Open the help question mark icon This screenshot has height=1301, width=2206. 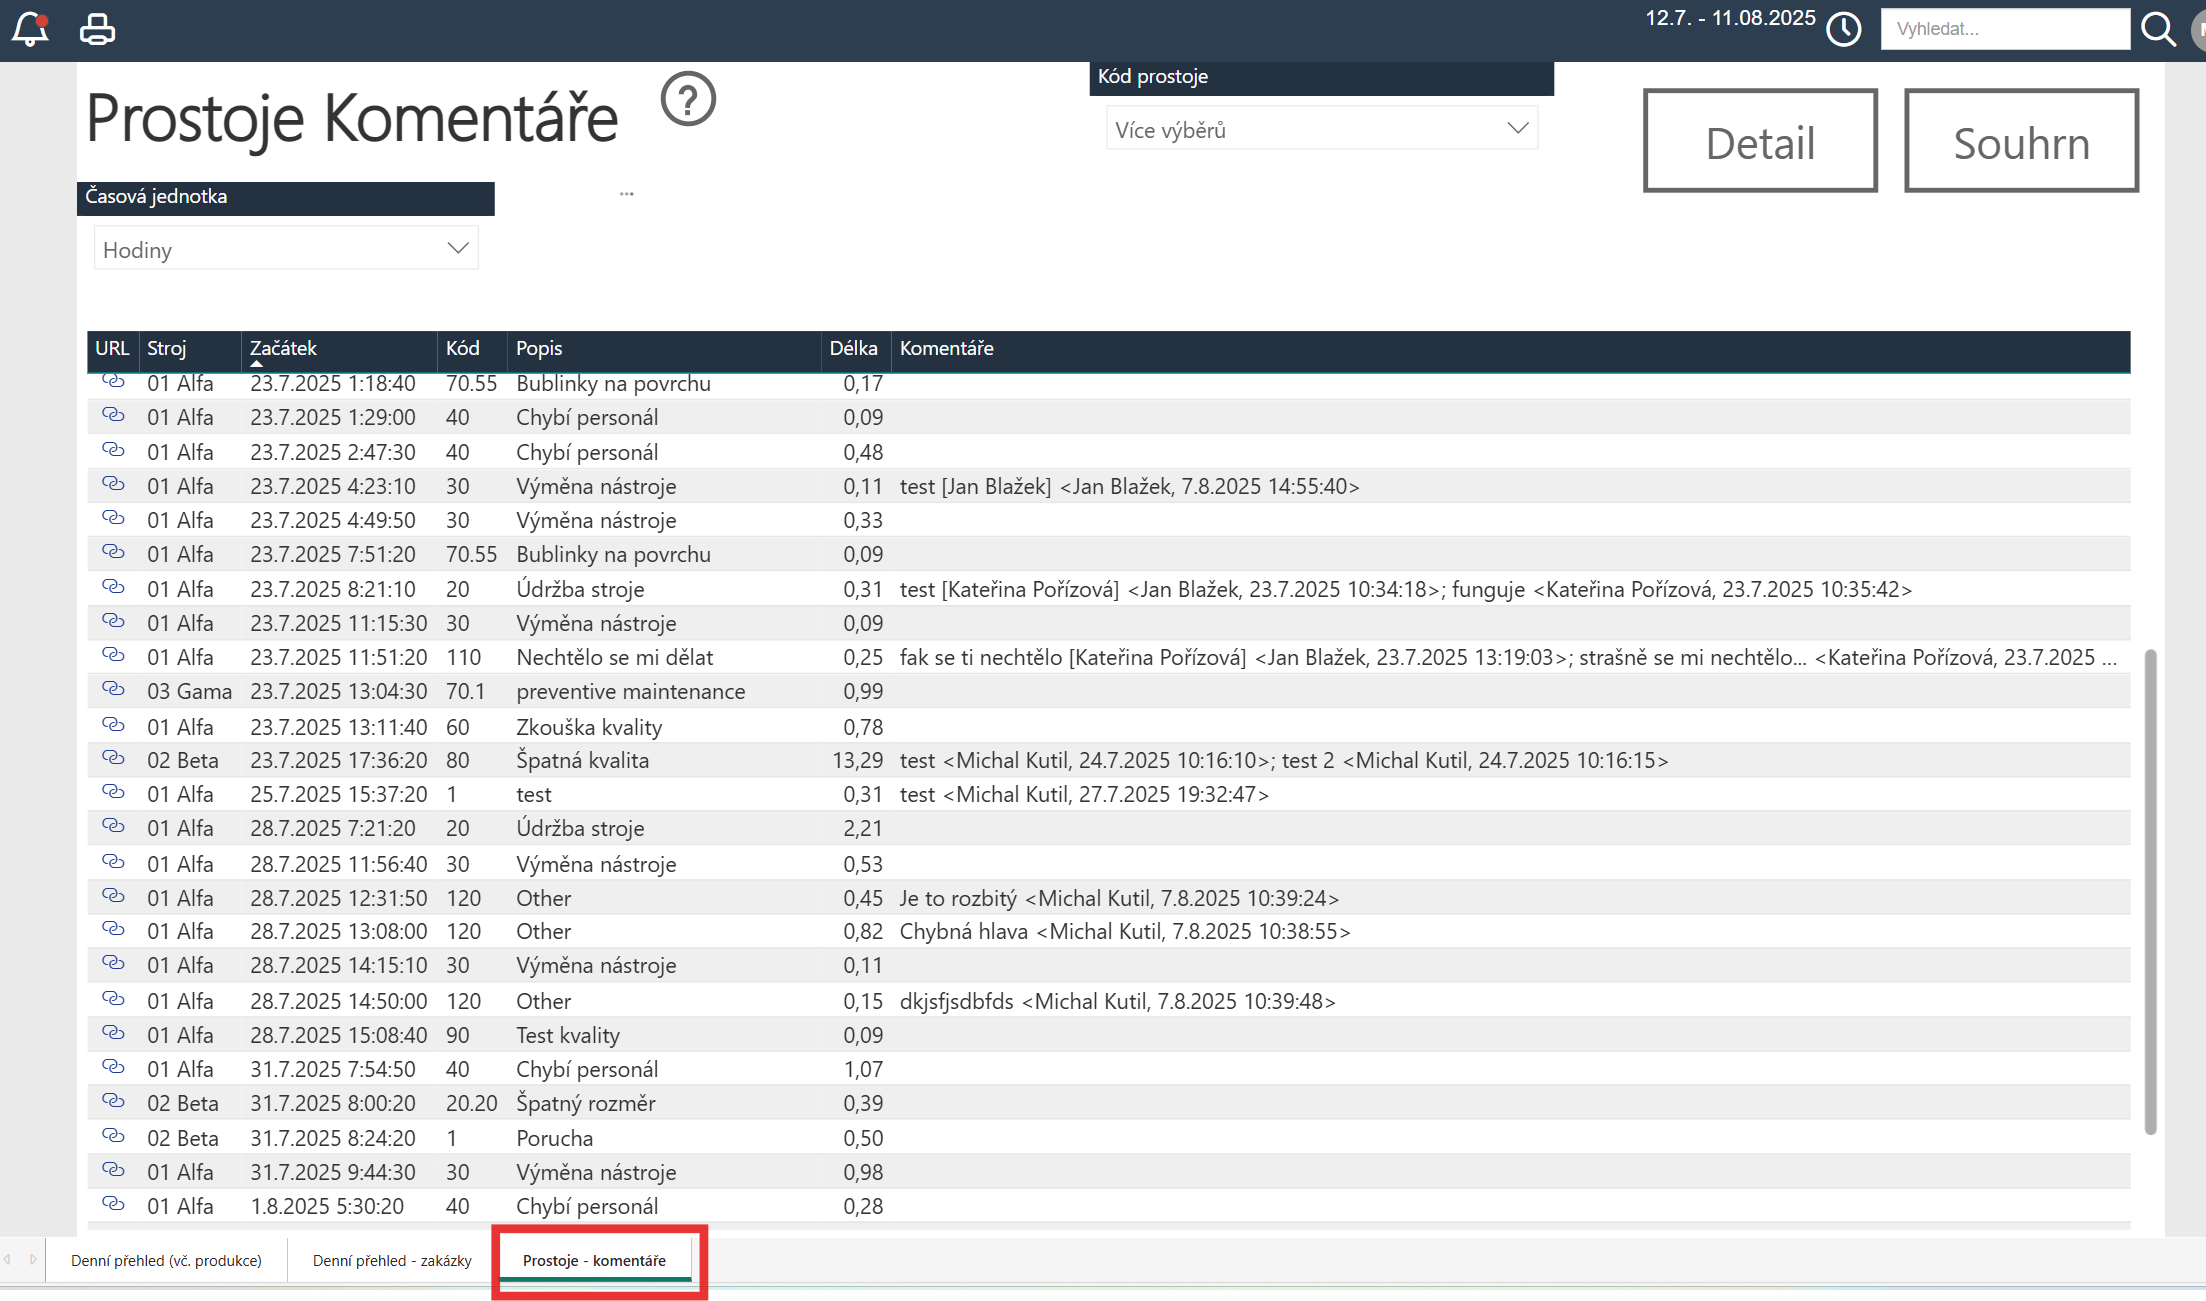(x=688, y=99)
